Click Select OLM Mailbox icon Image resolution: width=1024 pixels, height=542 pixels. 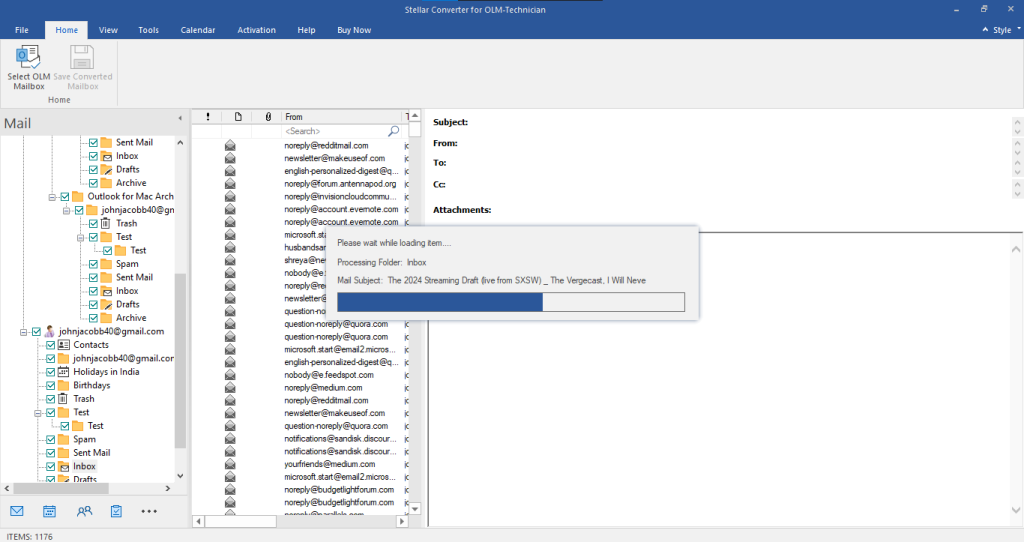28,57
